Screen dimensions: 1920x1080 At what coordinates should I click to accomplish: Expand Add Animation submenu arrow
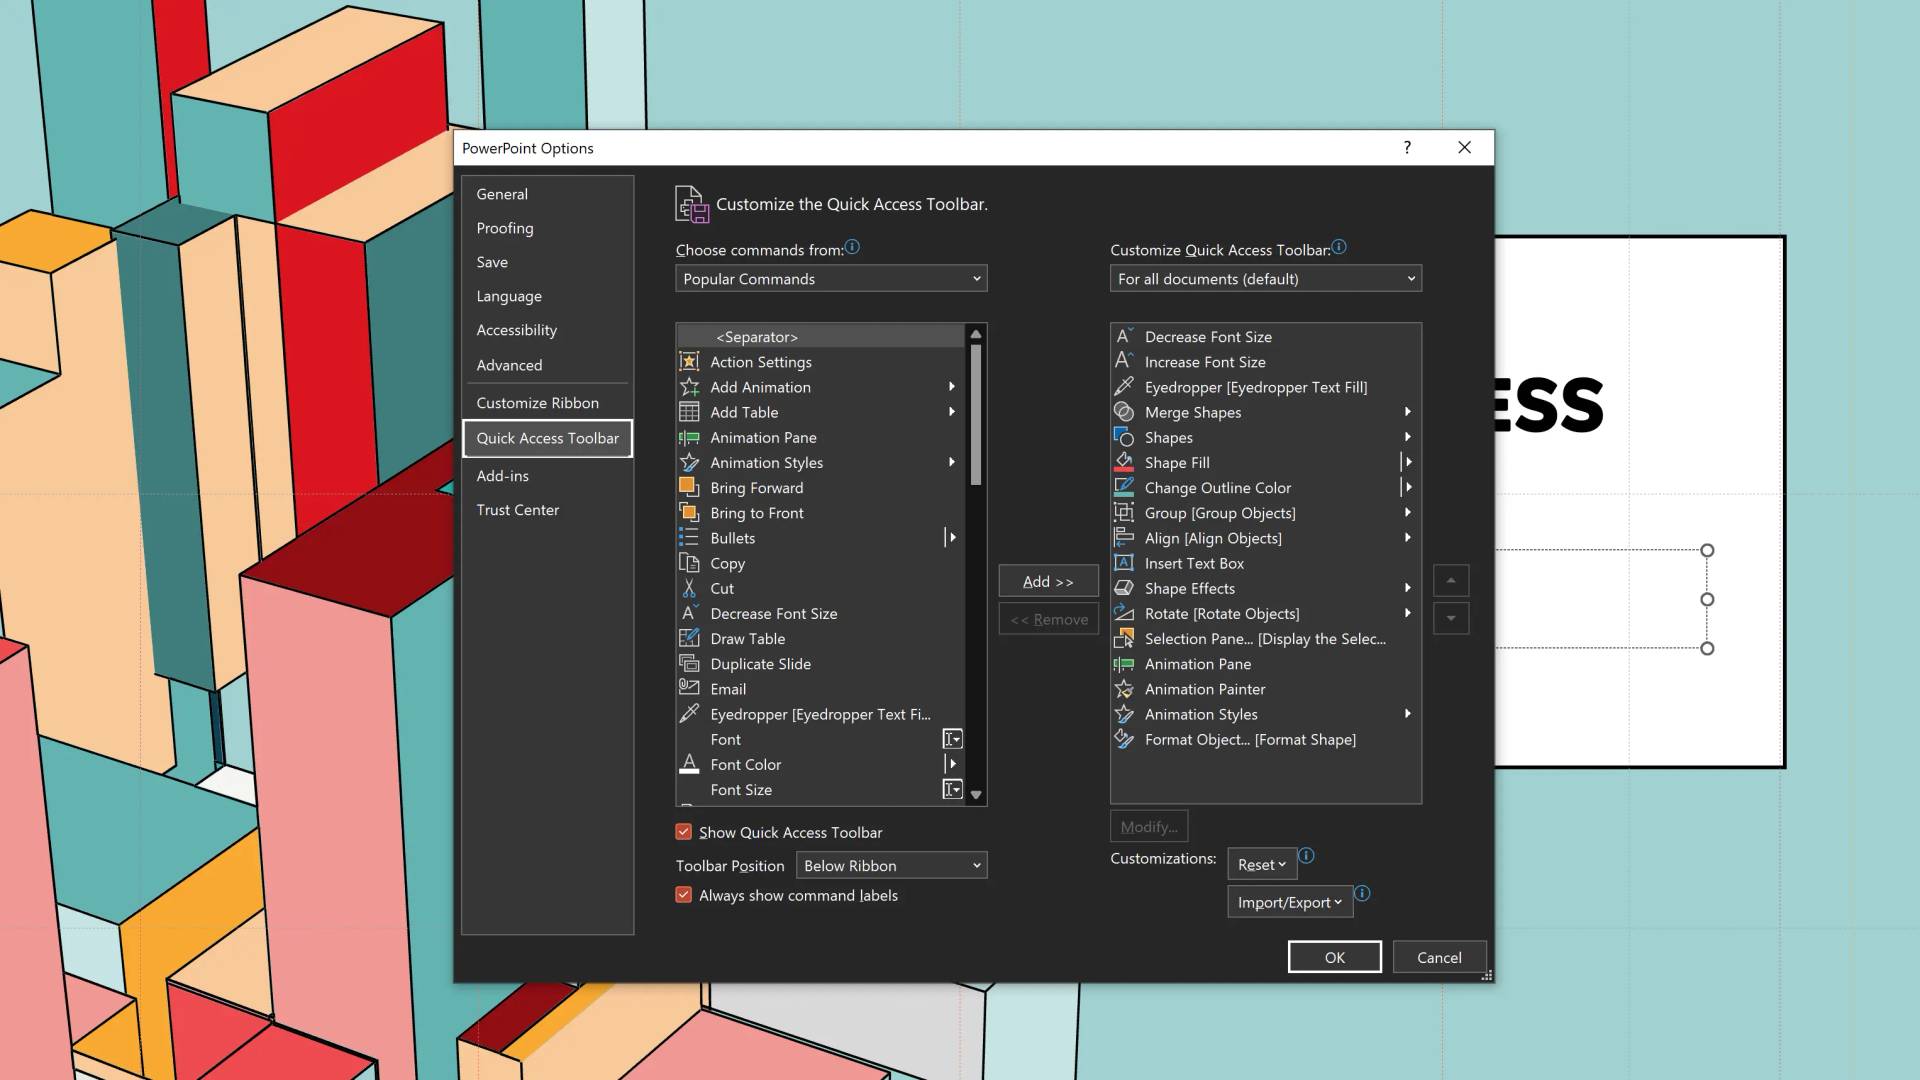tap(952, 387)
